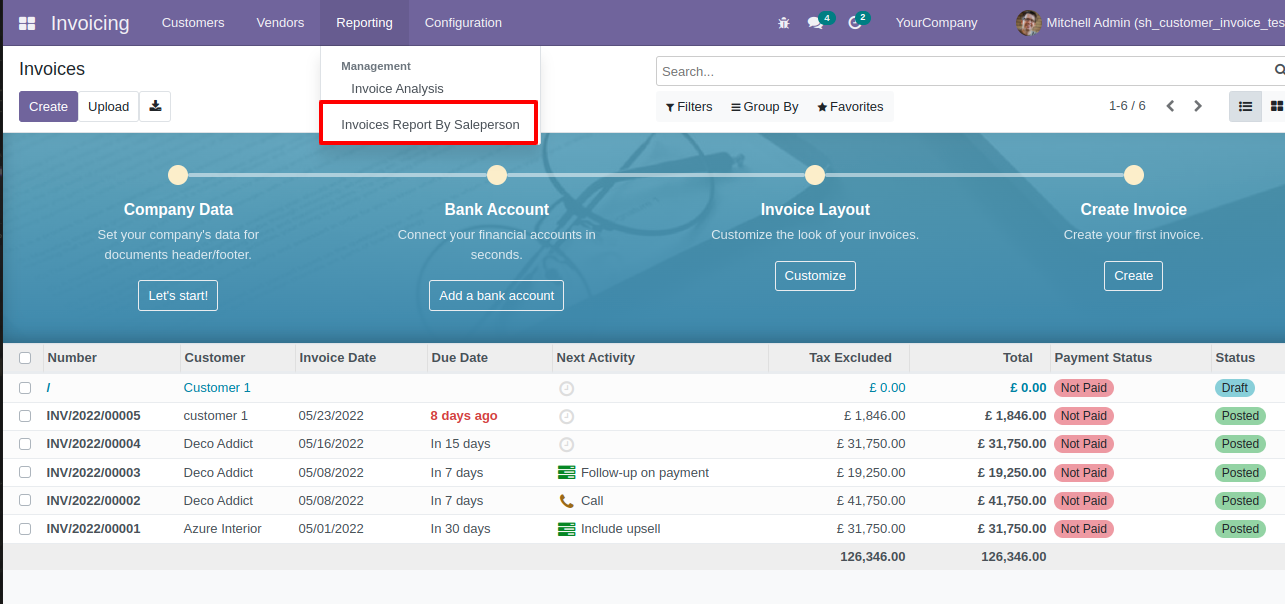Open the Filters dropdown

[689, 107]
